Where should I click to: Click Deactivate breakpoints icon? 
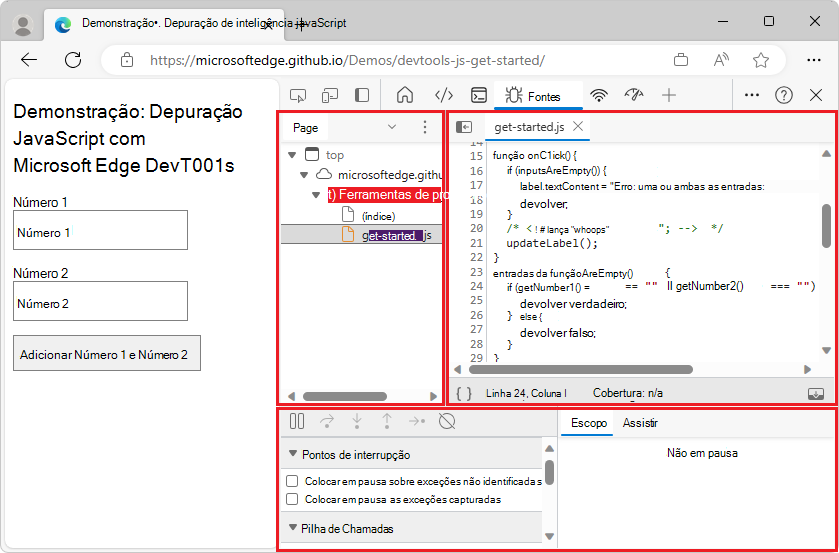(447, 422)
